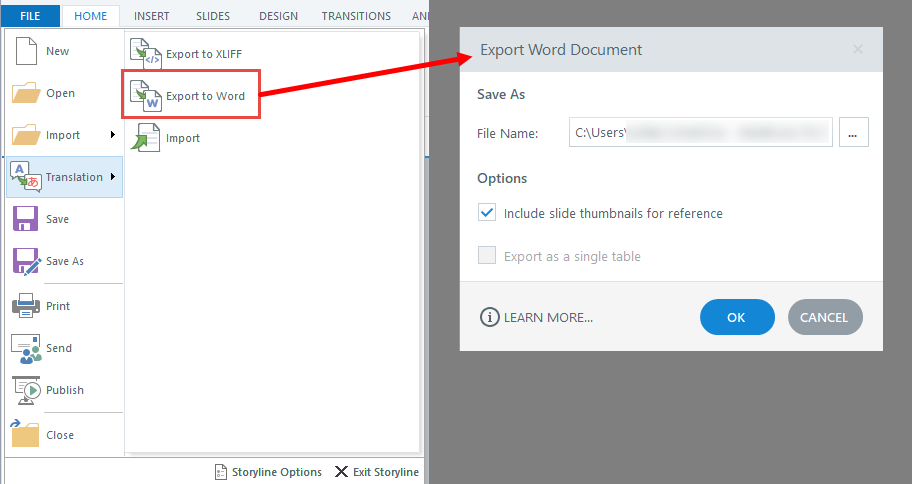Screen dimensions: 912x484
Task: Click the Print icon
Action: pyautogui.click(x=26, y=306)
